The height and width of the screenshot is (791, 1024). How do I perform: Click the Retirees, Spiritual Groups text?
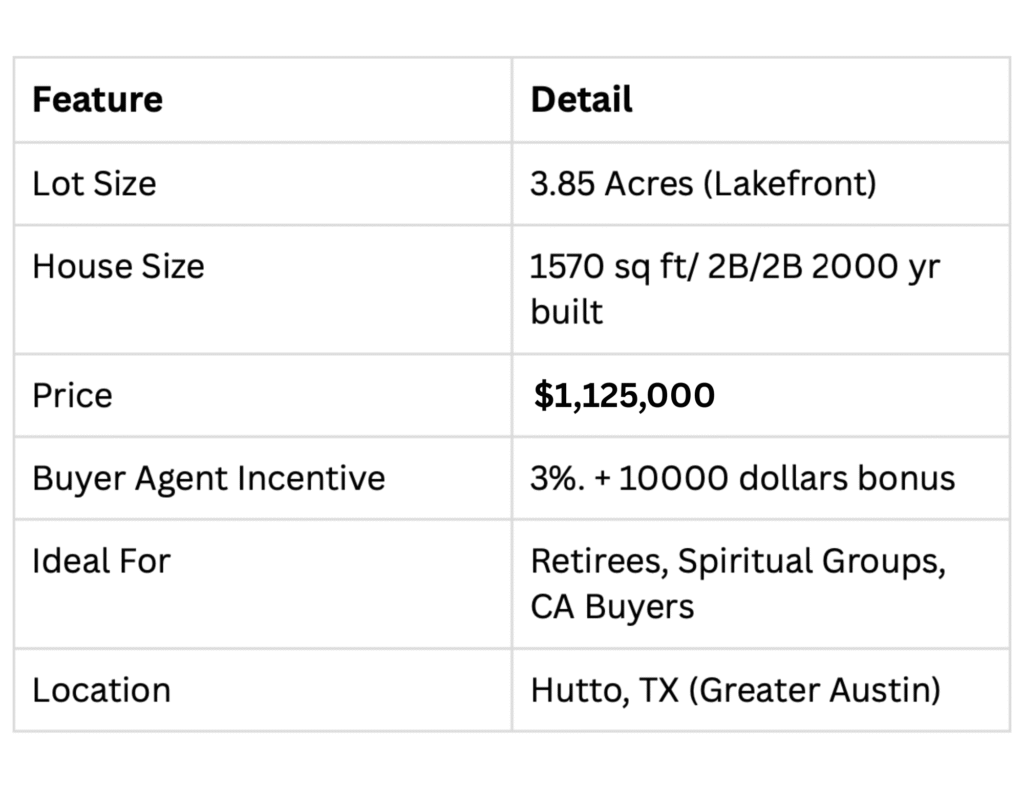coord(738,562)
